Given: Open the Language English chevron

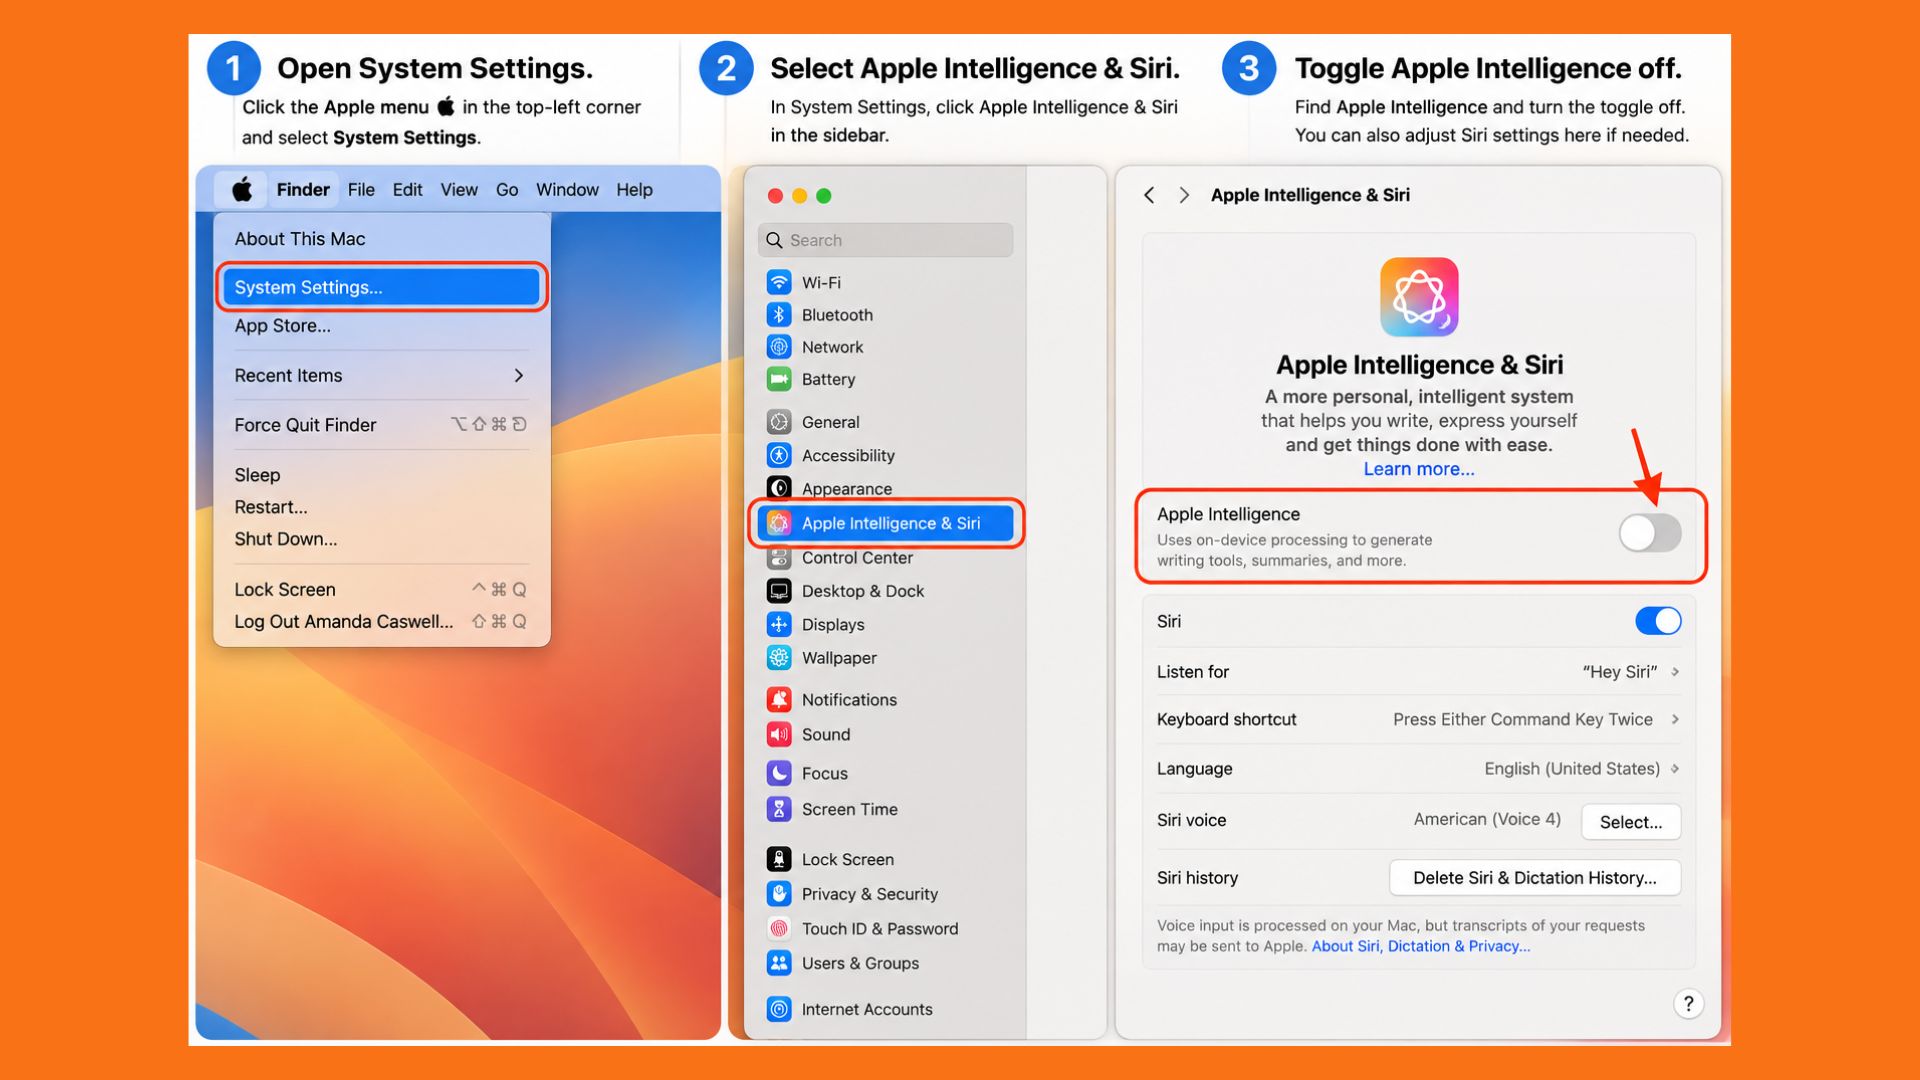Looking at the screenshot, I should click(1675, 768).
